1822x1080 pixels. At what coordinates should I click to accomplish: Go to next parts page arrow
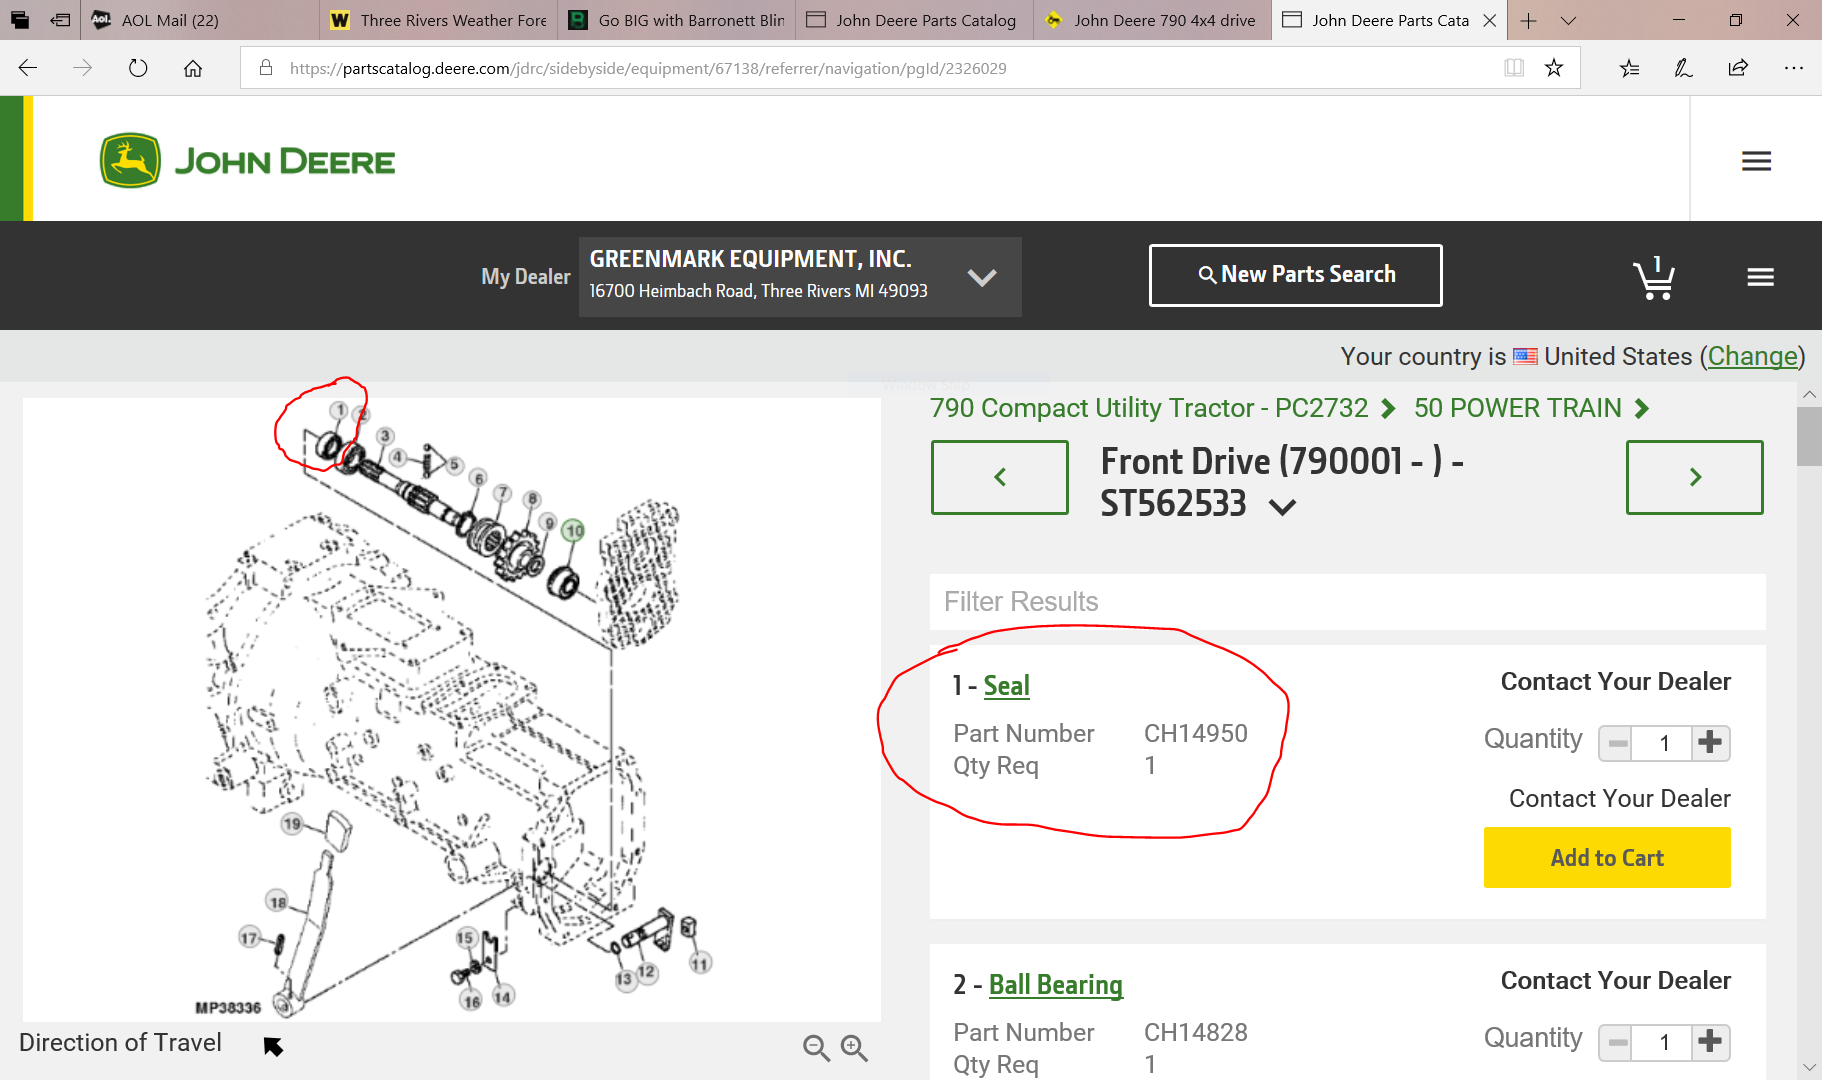[1695, 477]
